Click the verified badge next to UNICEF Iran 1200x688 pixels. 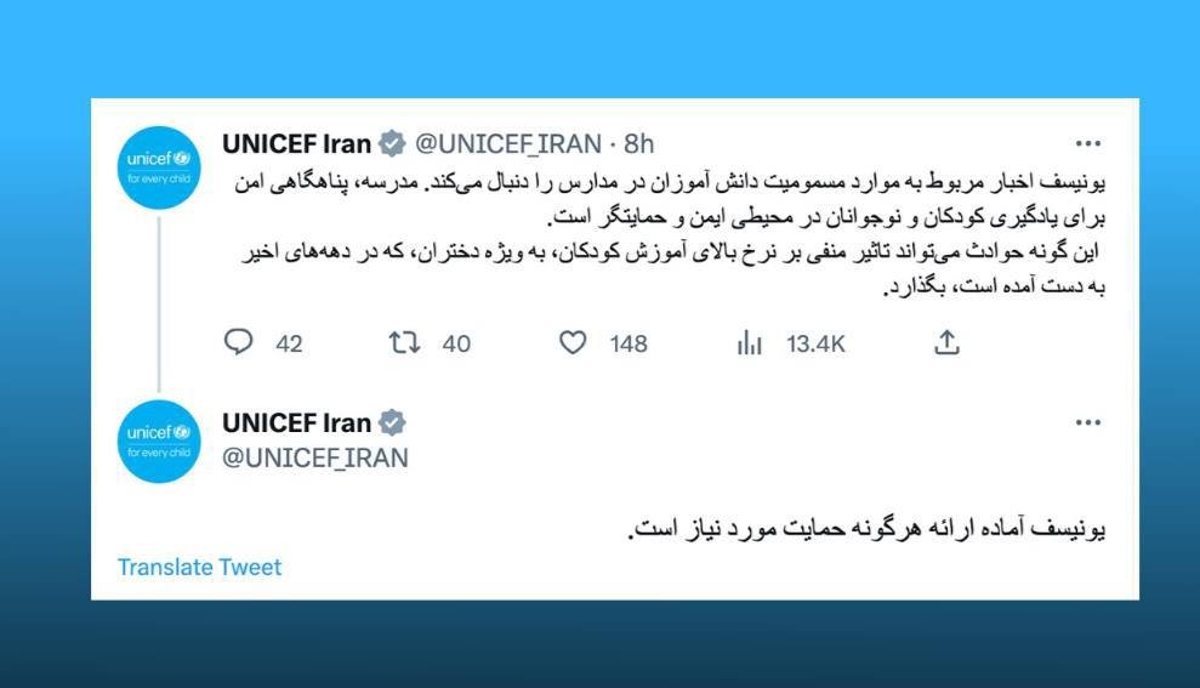coord(393,143)
